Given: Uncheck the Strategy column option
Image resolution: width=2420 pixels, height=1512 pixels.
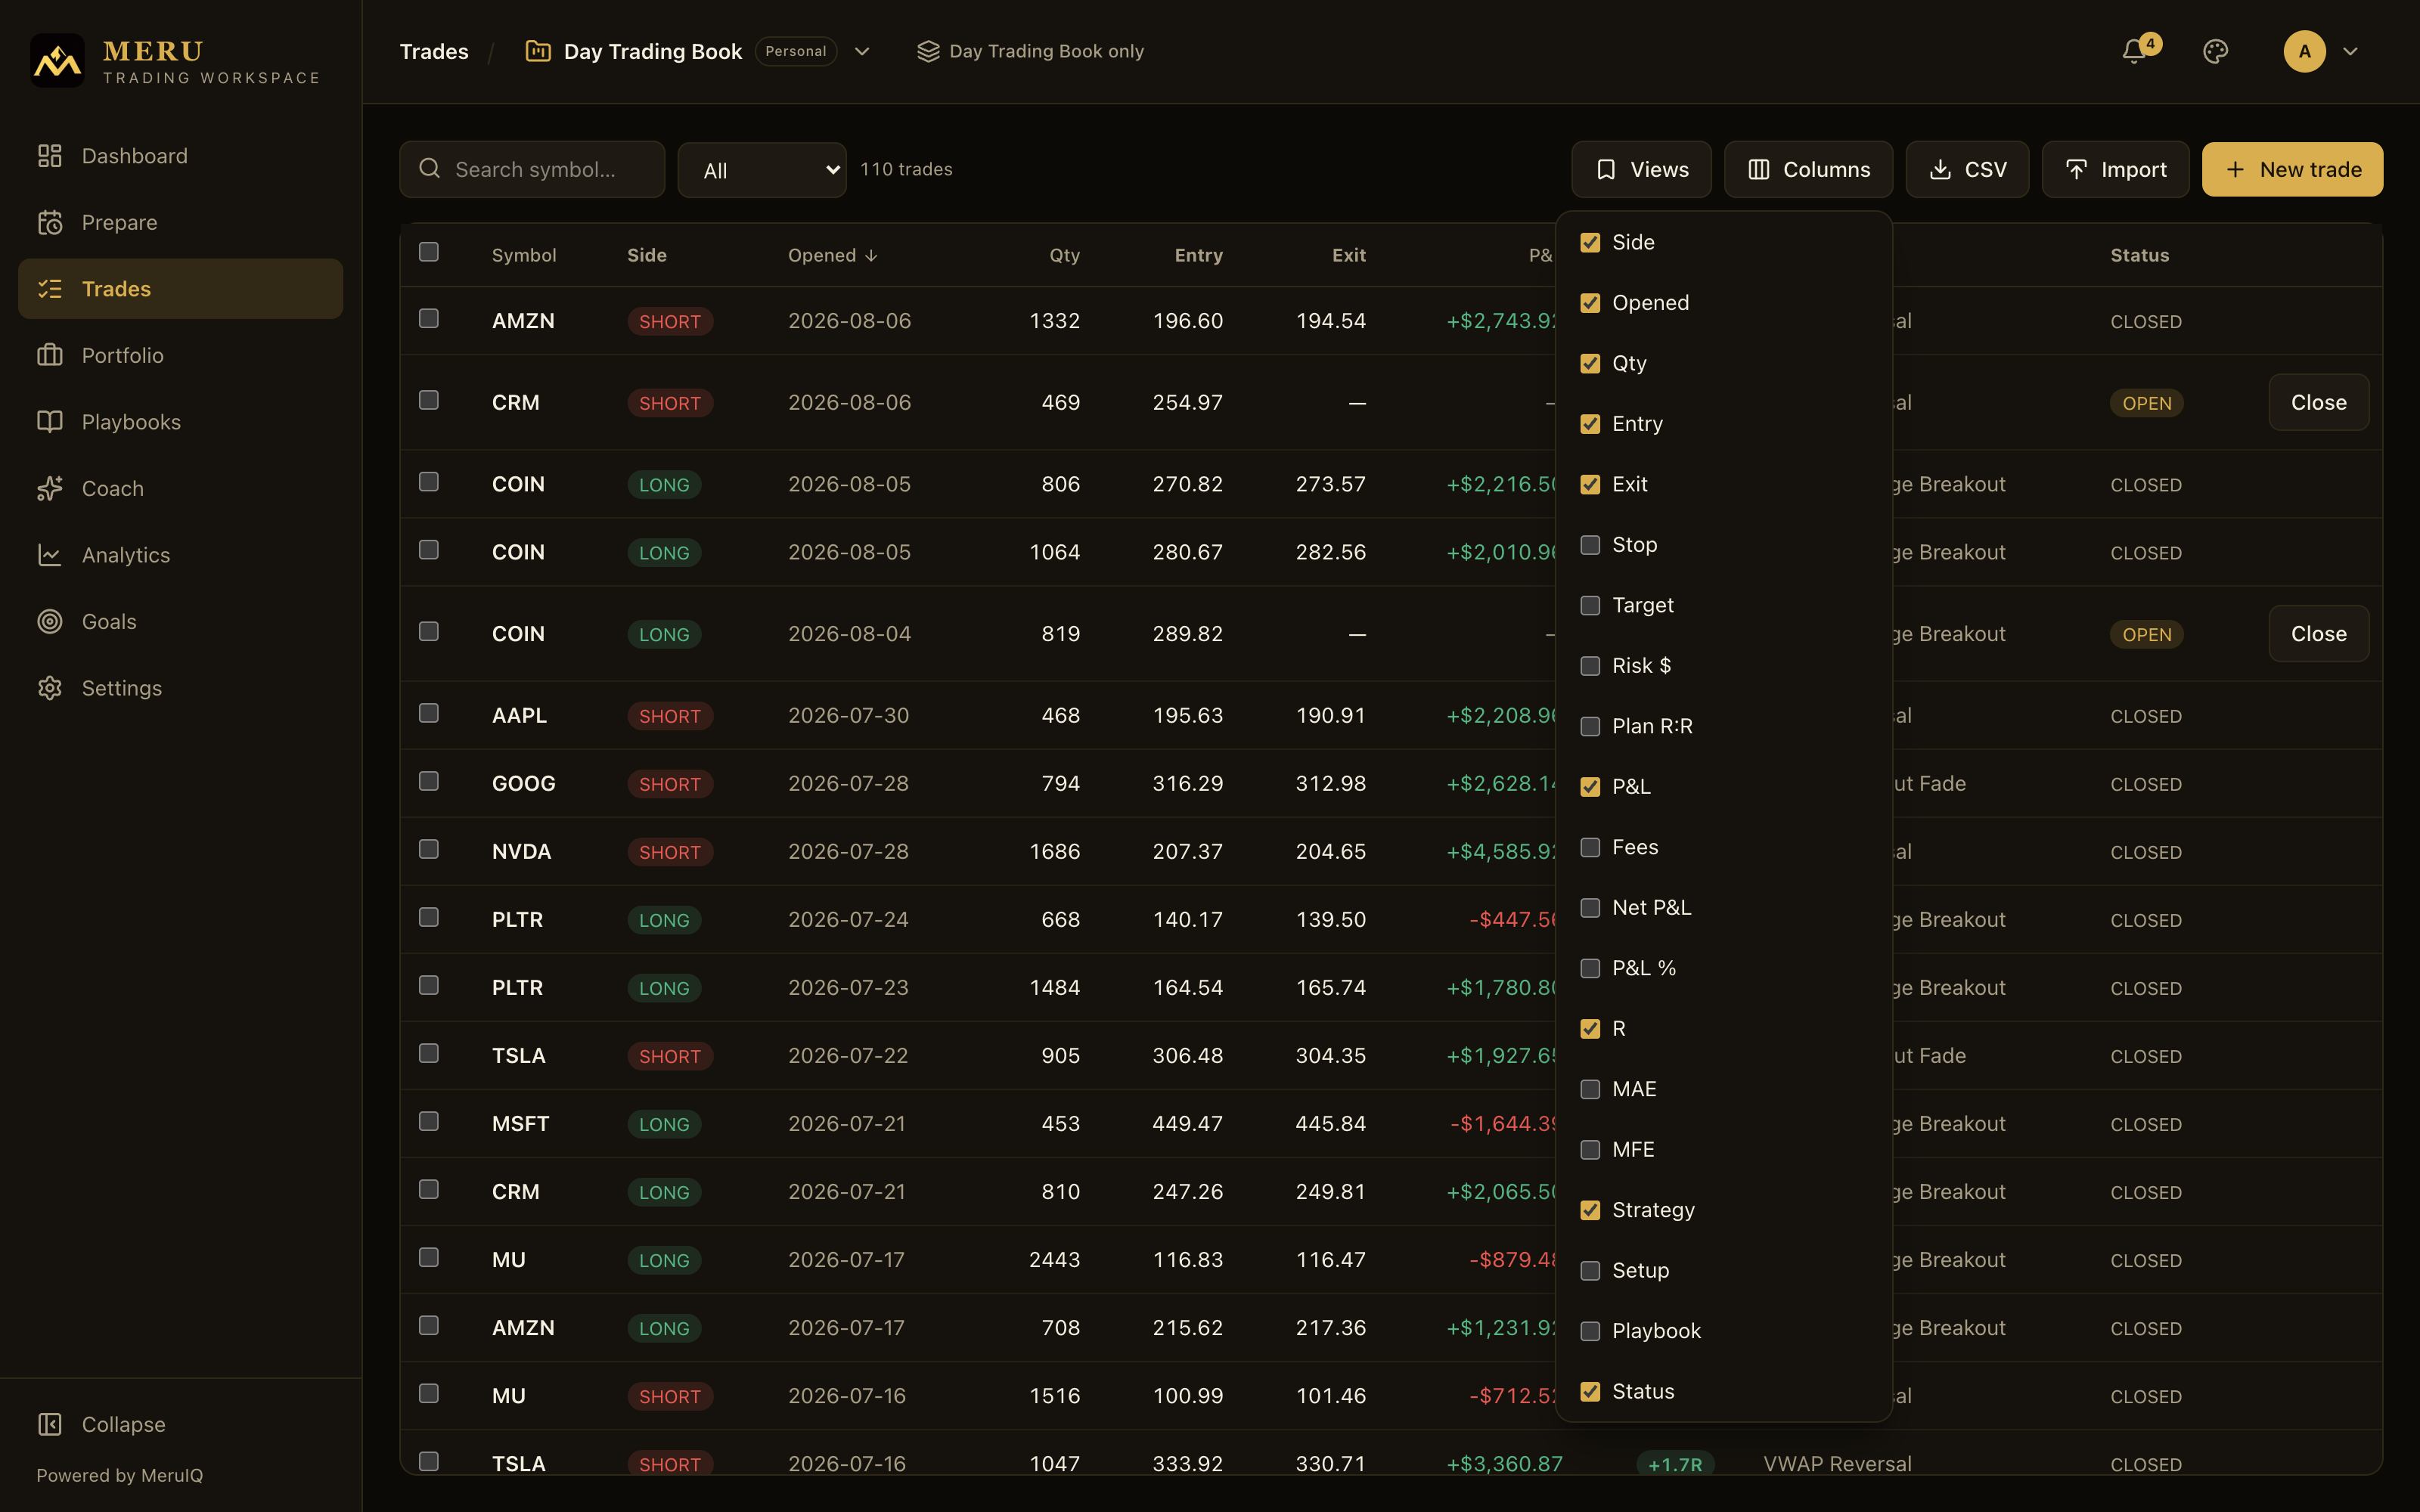Looking at the screenshot, I should click(x=1590, y=1211).
